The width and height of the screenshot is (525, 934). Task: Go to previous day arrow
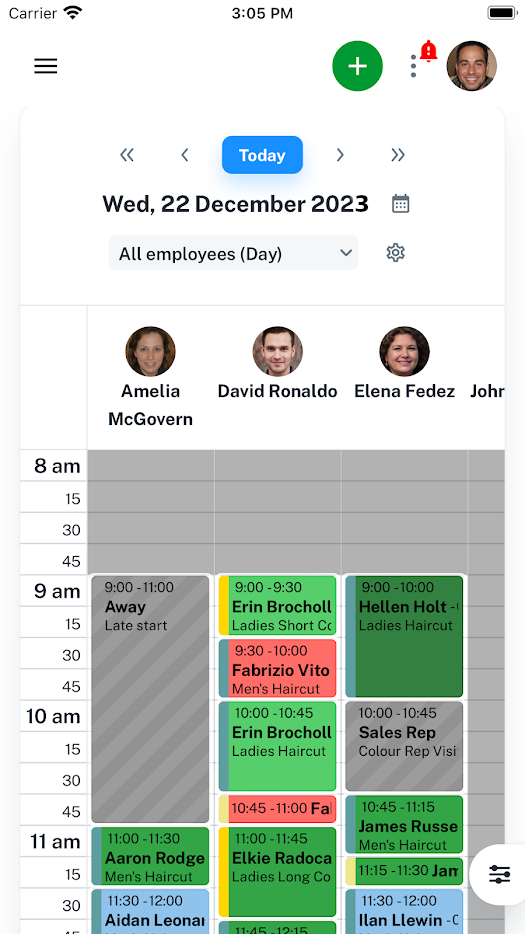(x=185, y=155)
